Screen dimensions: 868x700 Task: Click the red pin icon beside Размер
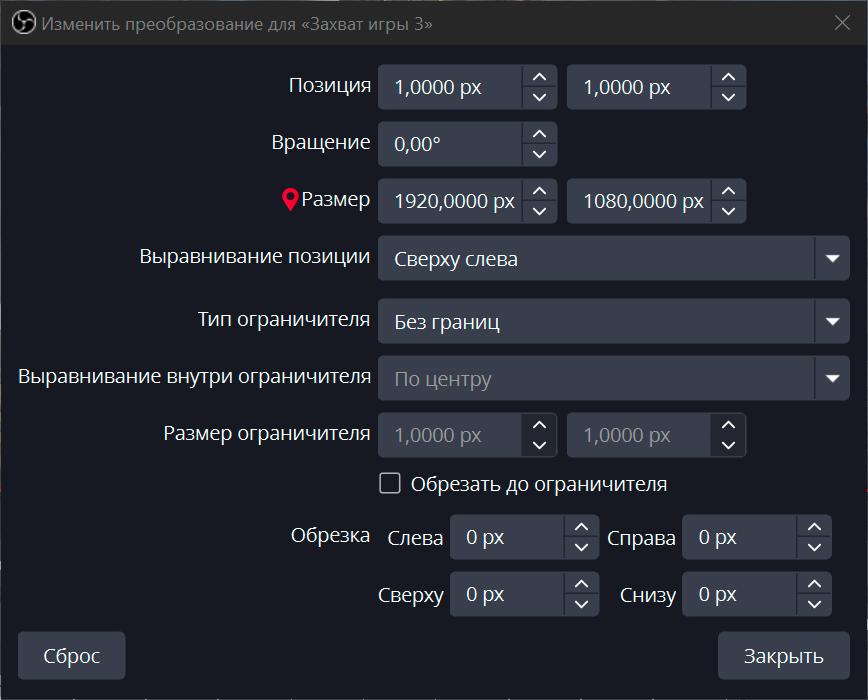tap(290, 200)
